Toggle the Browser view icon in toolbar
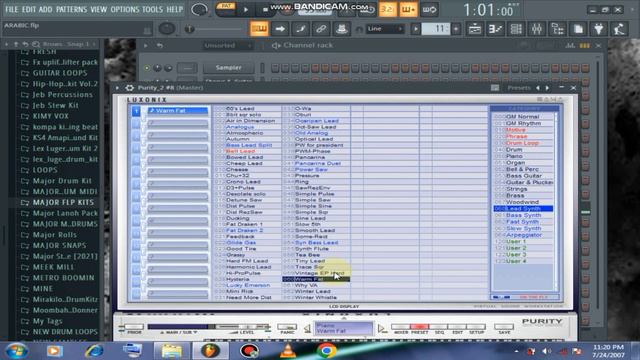Image resolution: width=640 pixels, height=360 pixels. point(557,29)
